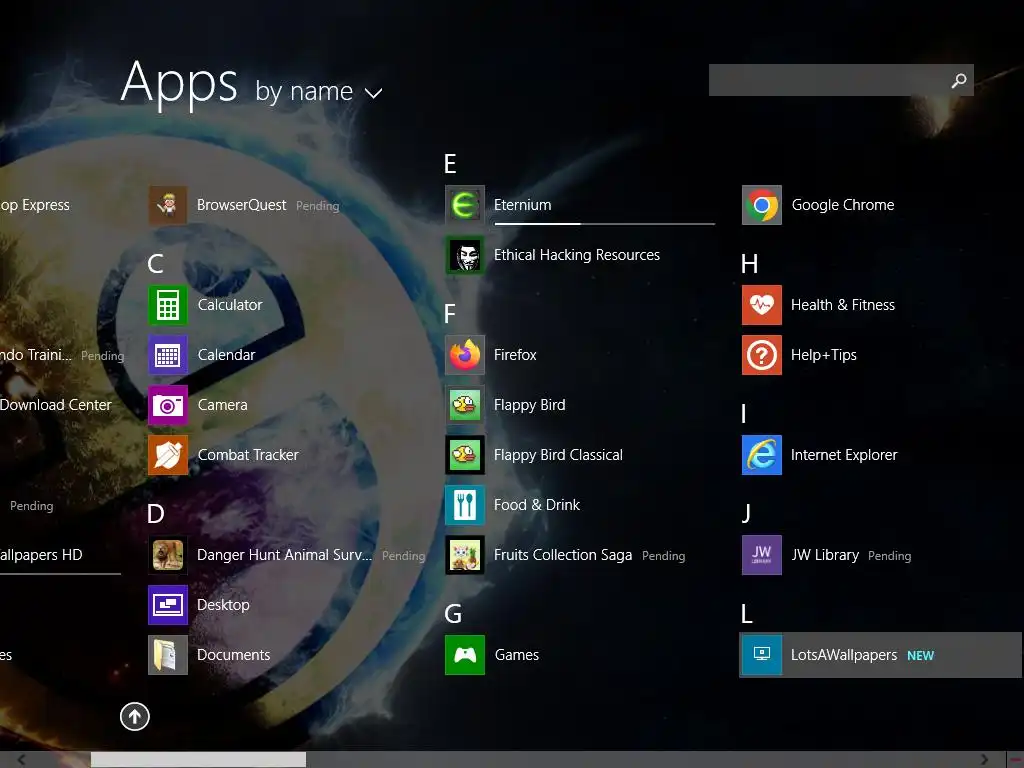Click Pending status next to BrowserQuest
Screen dimensions: 1024x768
[317, 206]
